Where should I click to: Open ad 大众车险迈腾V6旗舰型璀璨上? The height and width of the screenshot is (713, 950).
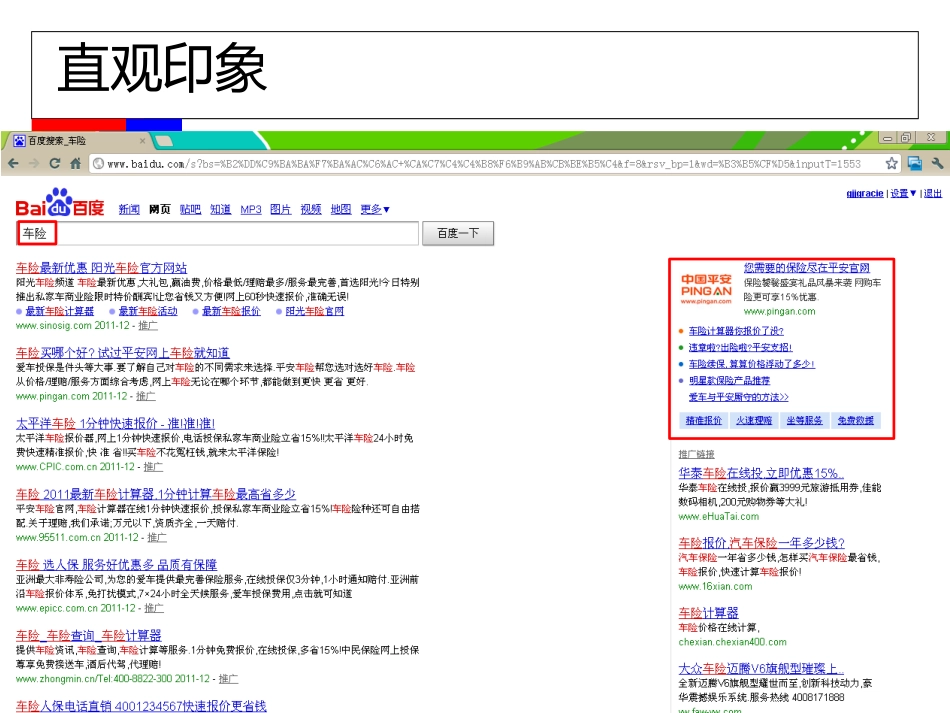point(761,669)
